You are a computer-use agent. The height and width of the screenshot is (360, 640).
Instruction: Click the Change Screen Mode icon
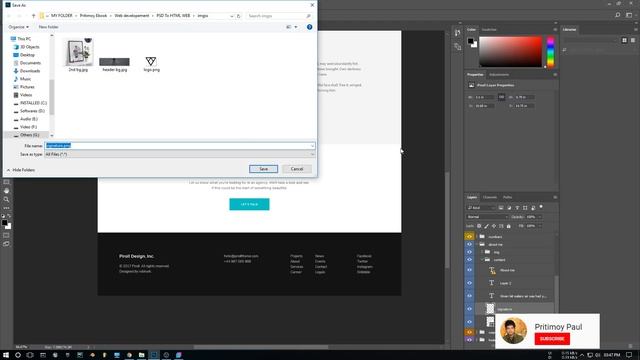[x=6, y=244]
